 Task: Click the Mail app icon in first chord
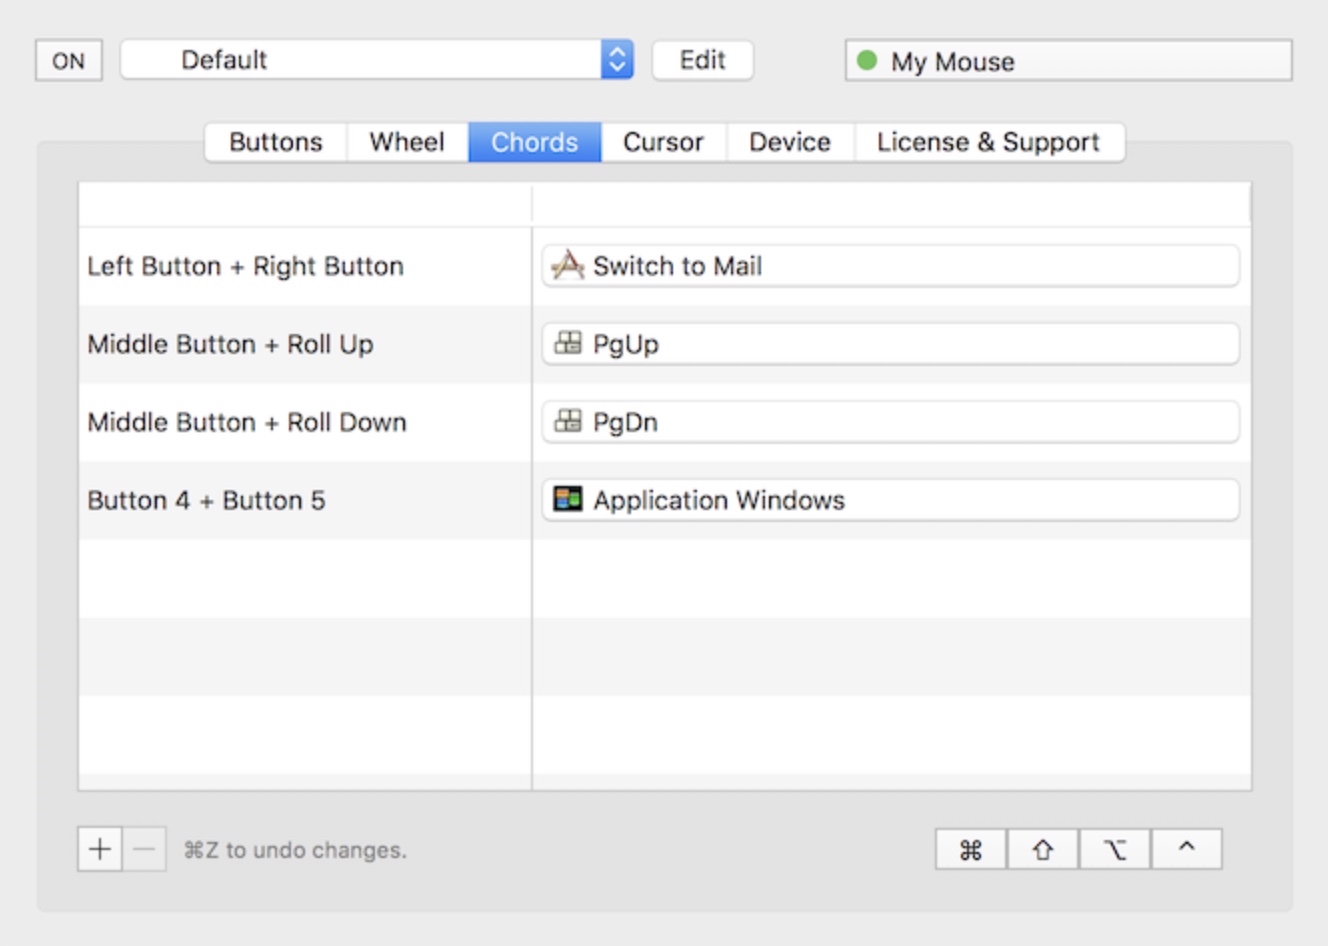(x=568, y=265)
